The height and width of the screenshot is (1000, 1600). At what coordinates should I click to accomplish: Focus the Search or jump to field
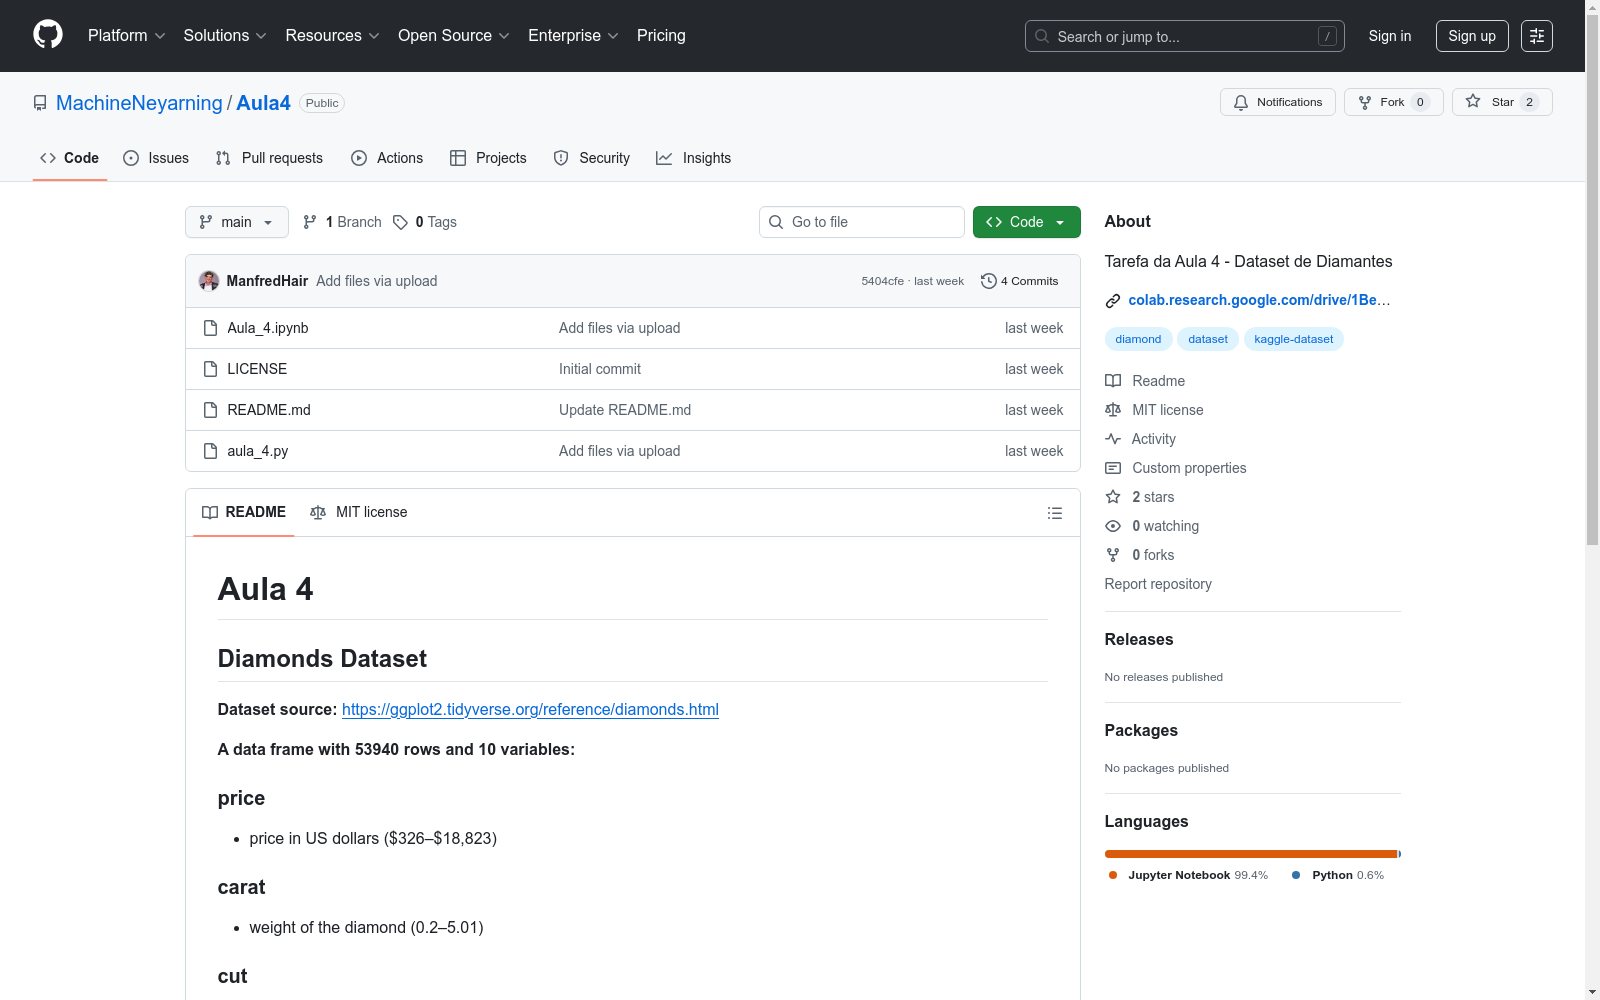(1185, 36)
